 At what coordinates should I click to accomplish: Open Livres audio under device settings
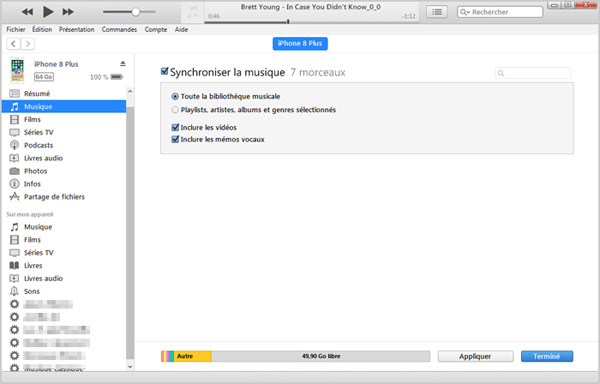pyautogui.click(x=64, y=158)
